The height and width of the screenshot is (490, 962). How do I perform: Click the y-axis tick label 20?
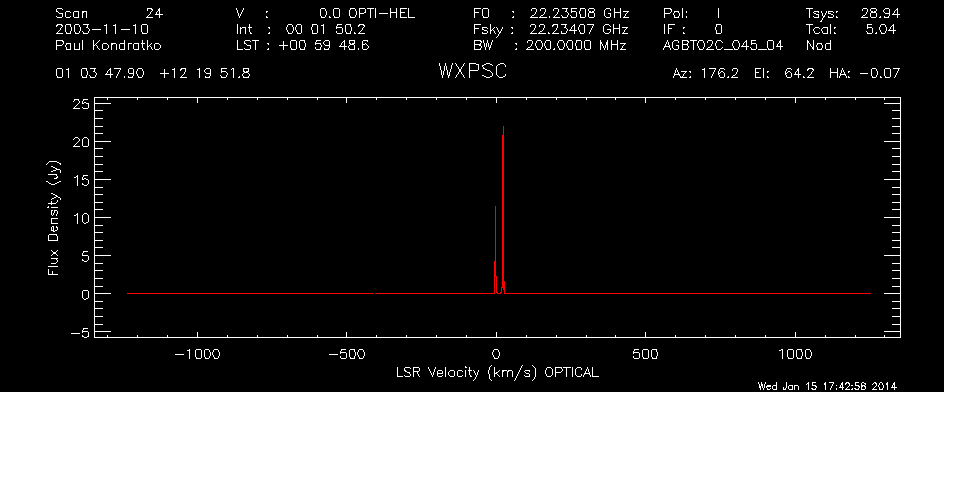pyautogui.click(x=82, y=142)
